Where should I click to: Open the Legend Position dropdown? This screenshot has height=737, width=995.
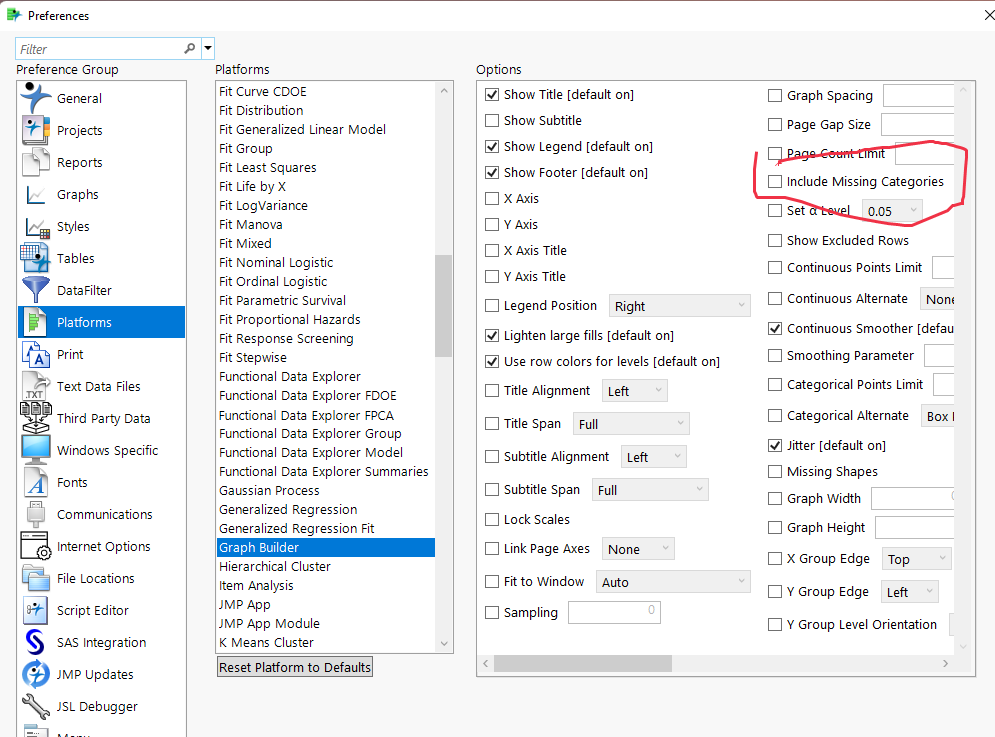(679, 305)
